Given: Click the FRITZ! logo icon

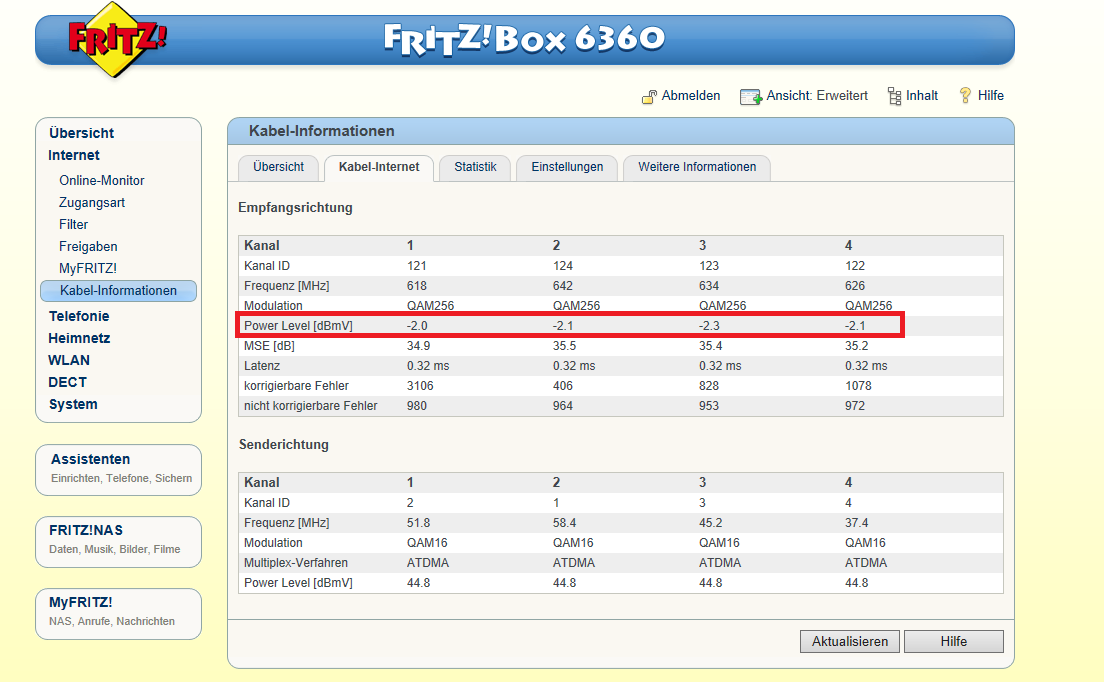Looking at the screenshot, I should pyautogui.click(x=116, y=39).
